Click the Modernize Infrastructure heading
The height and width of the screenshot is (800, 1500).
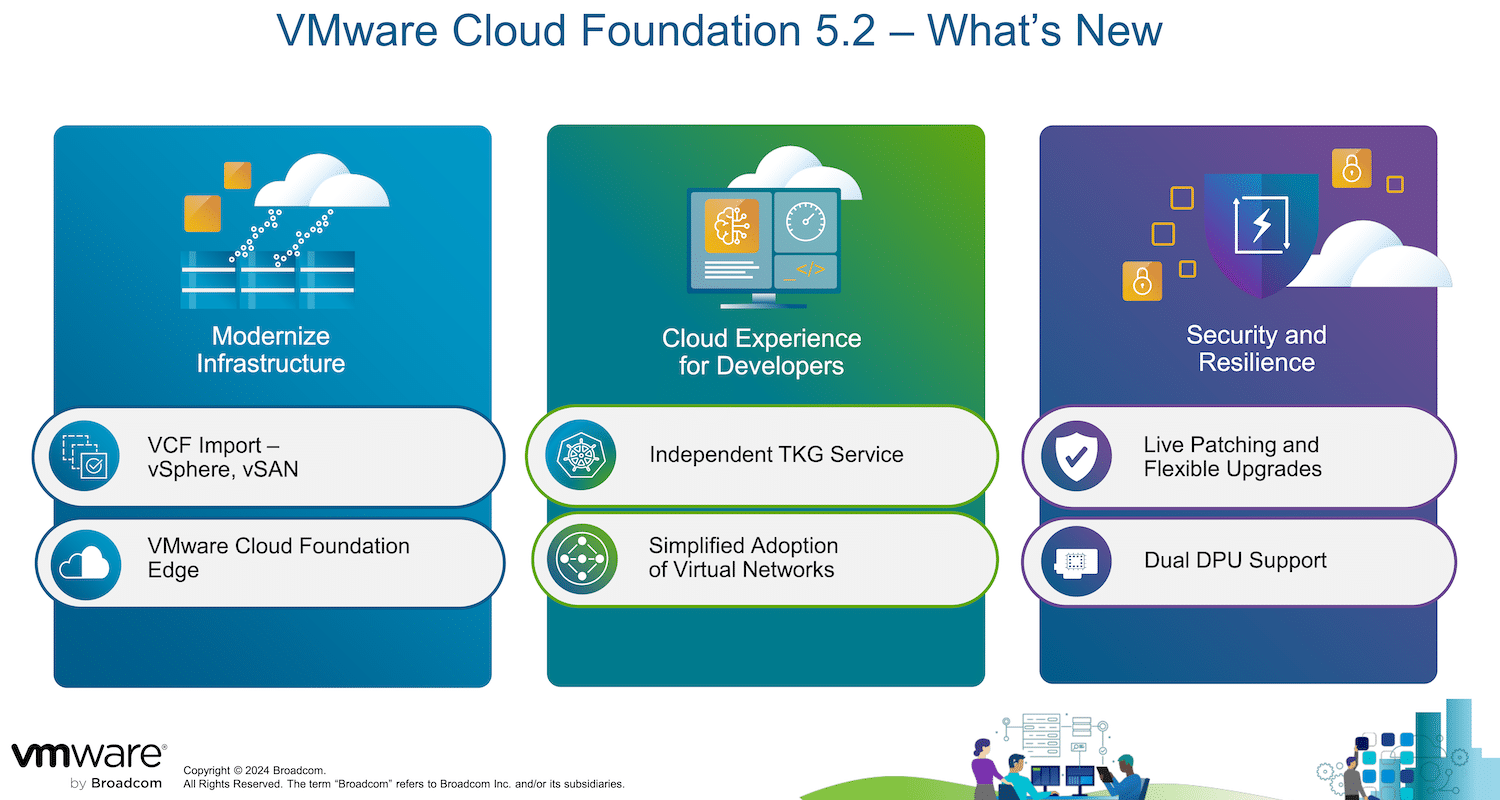click(271, 349)
